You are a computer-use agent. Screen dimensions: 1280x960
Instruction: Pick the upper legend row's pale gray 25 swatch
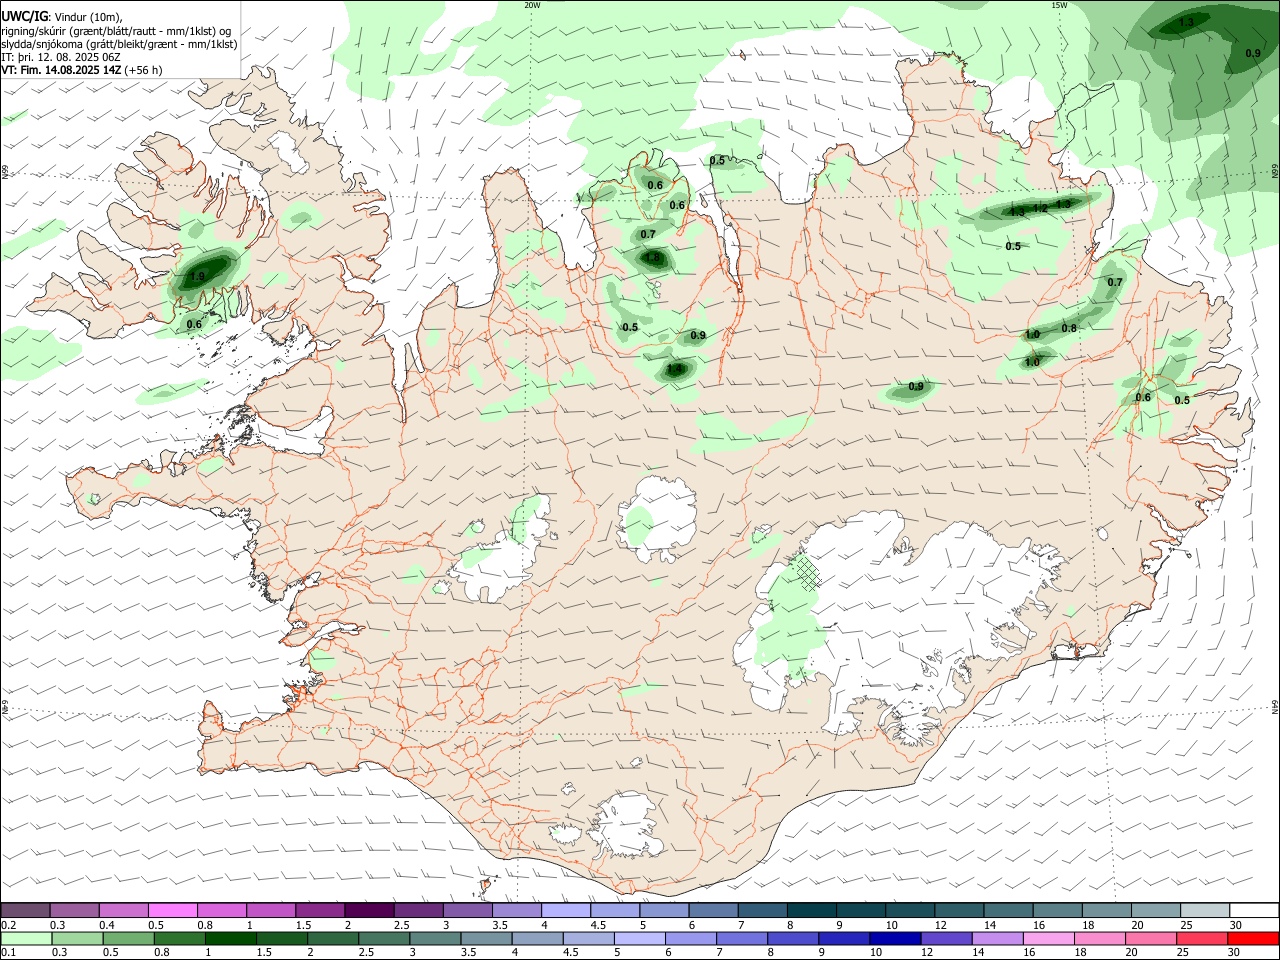1203,910
